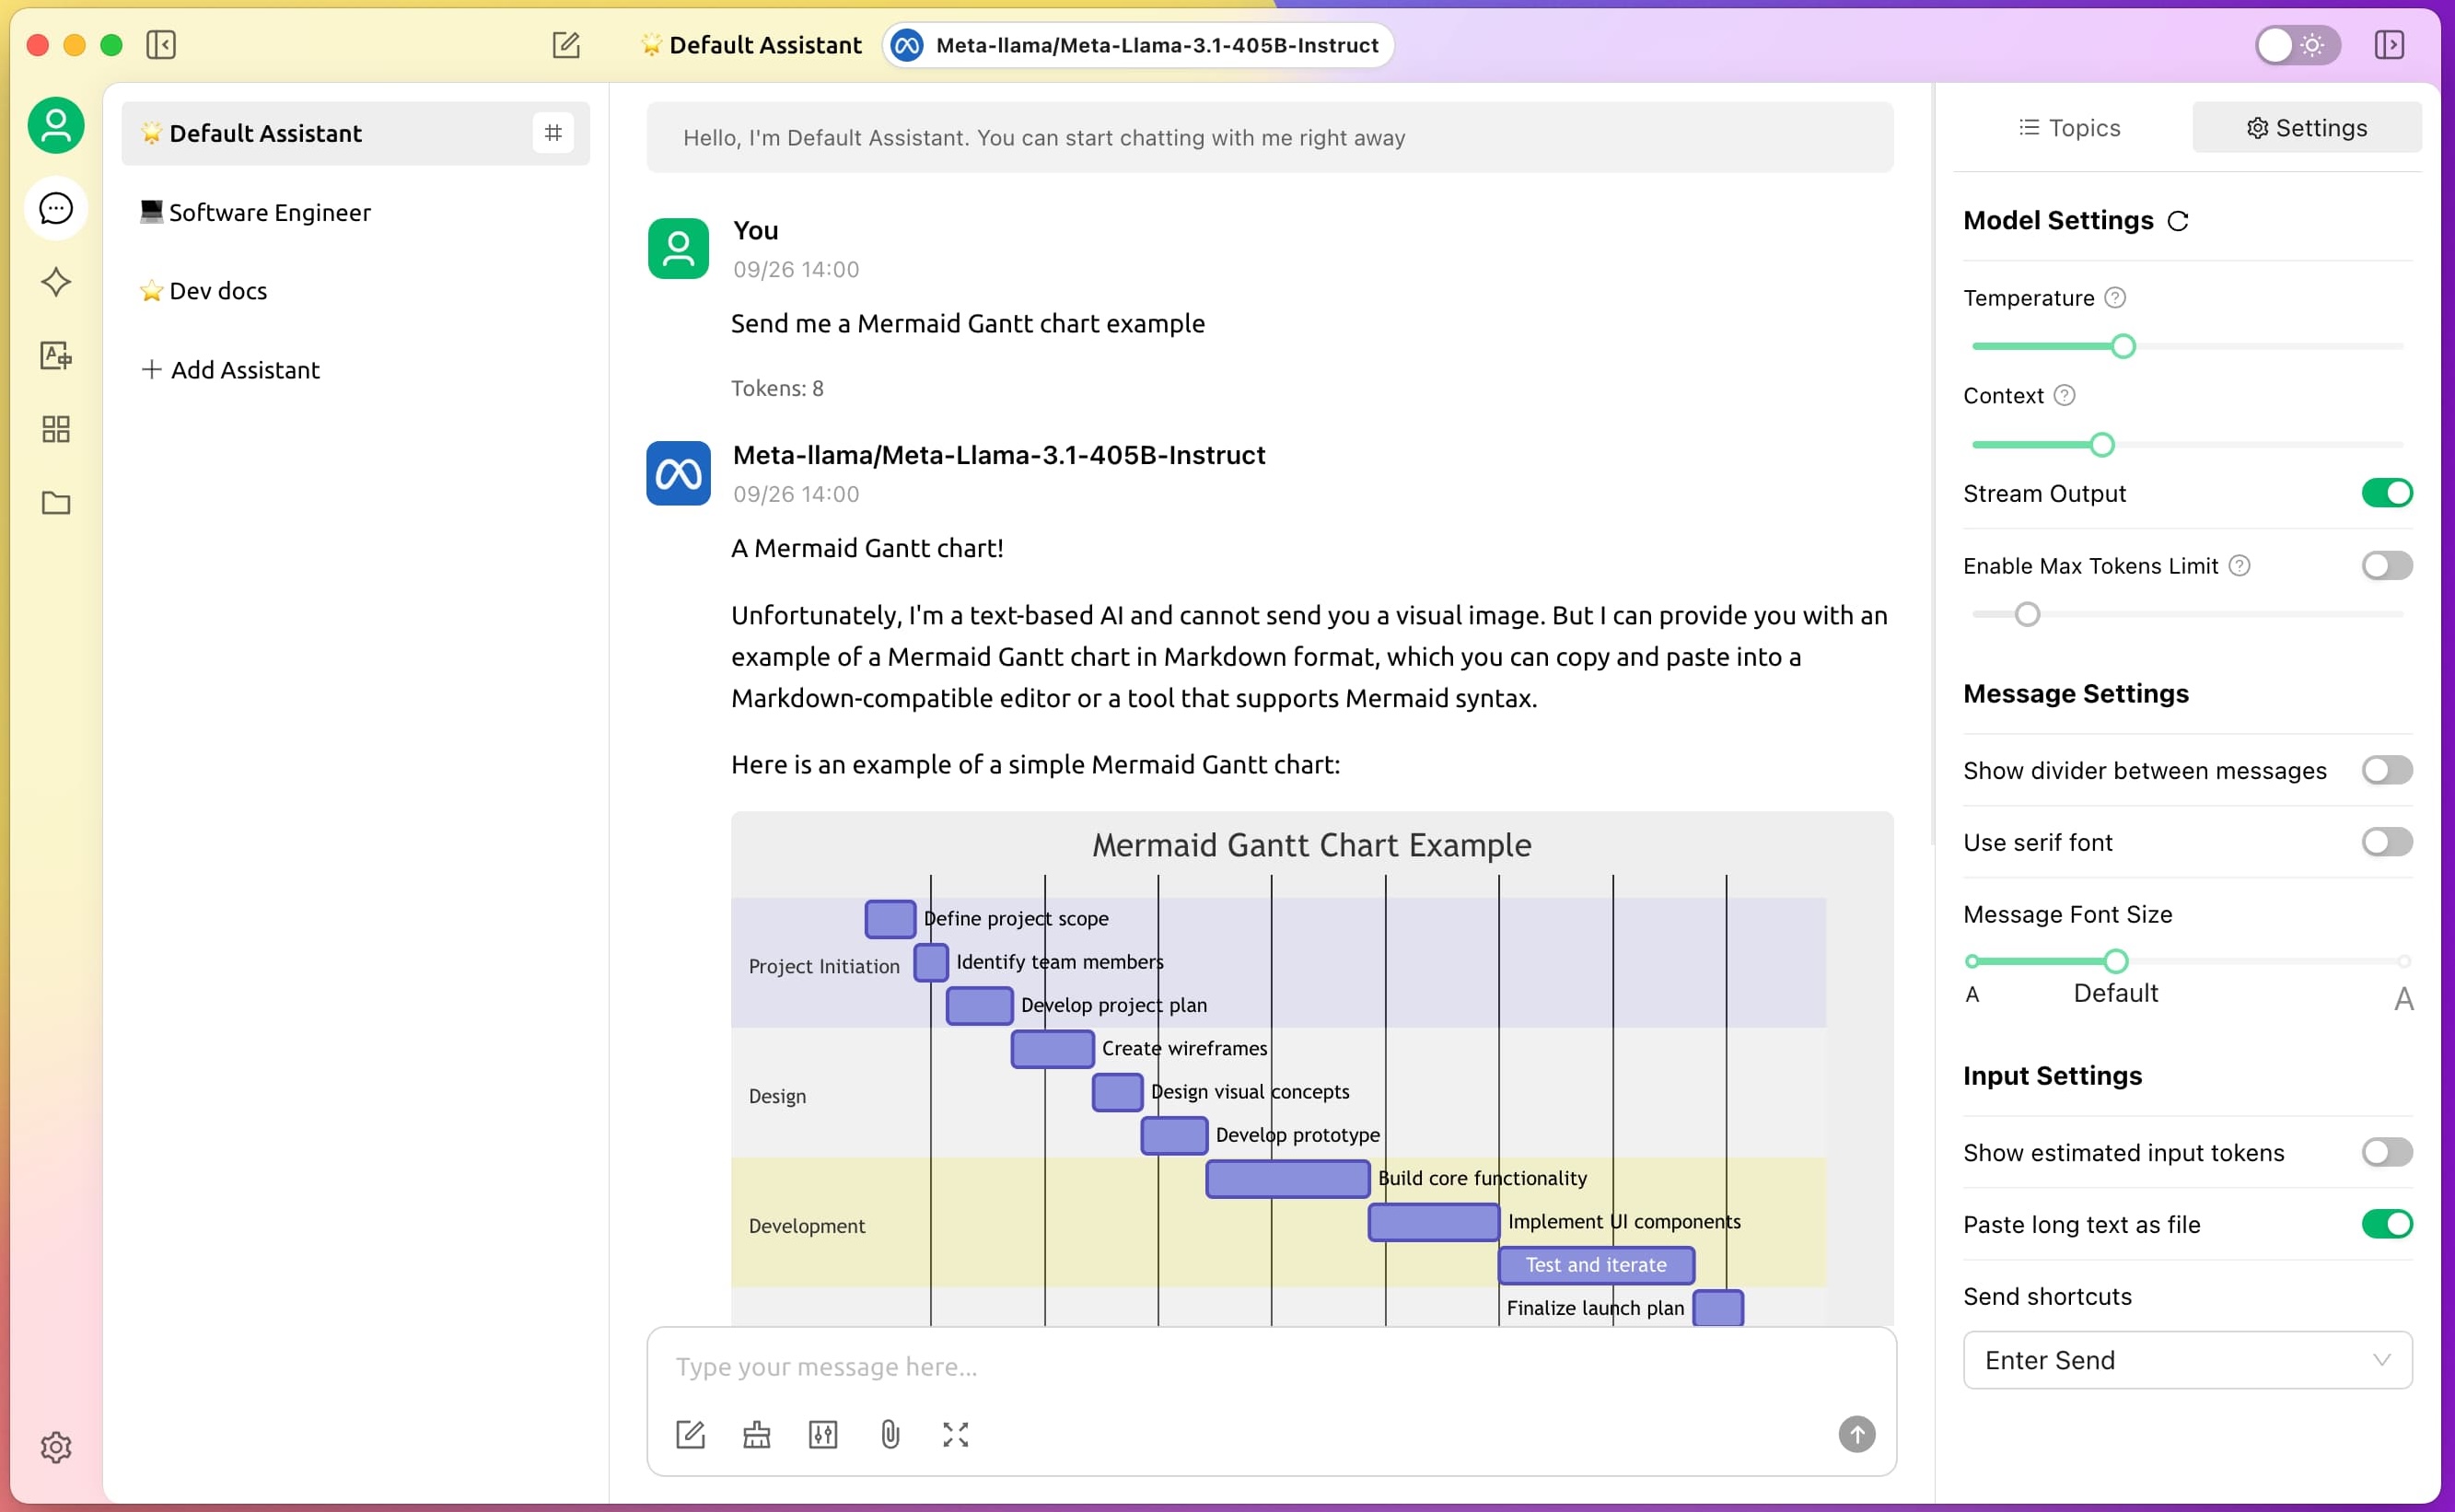Reset model settings with refresh icon
Image resolution: width=2455 pixels, height=1512 pixels.
coord(2178,222)
